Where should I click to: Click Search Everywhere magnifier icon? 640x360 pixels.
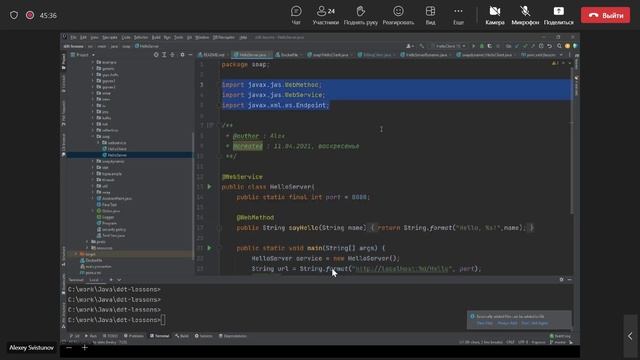pos(559,46)
